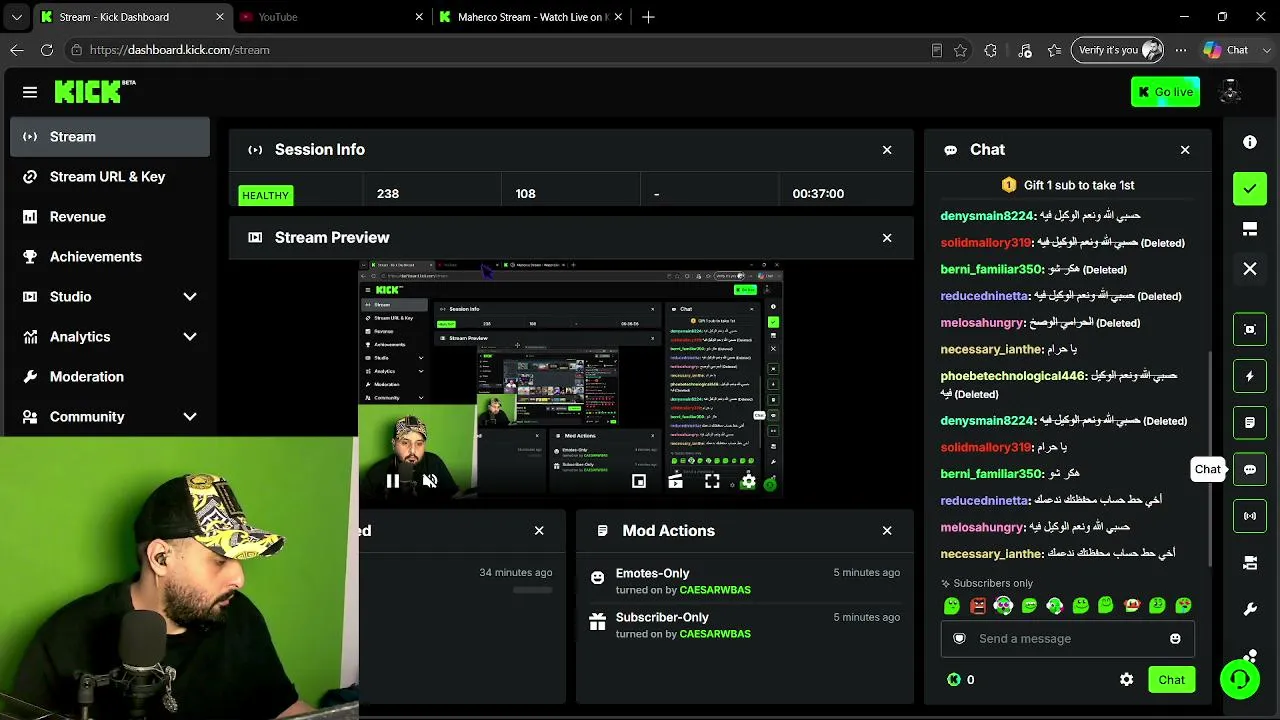Open Stream URL & Key page

click(110, 177)
